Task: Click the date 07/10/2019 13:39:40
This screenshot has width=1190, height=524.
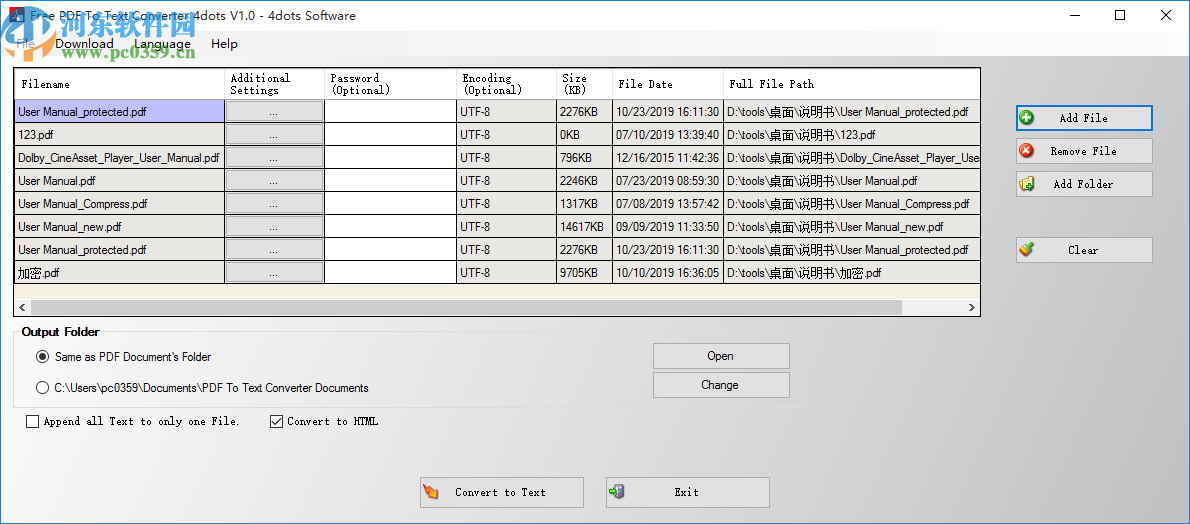Action: 668,134
